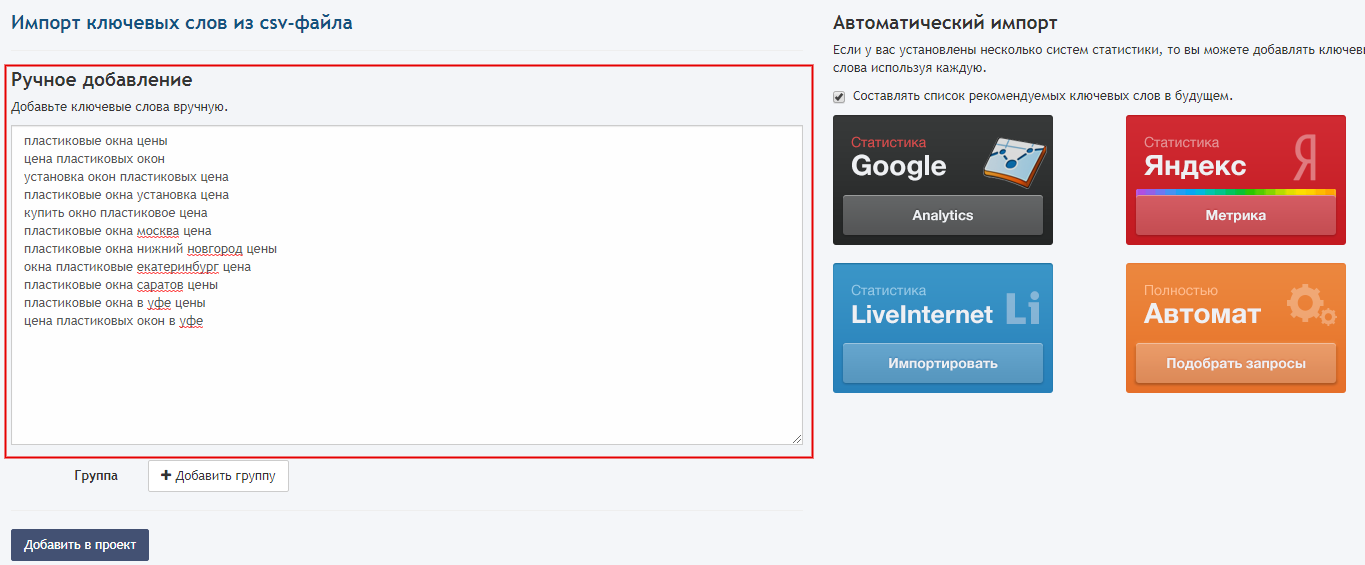Click the LiveInternet "Li" logo icon

point(1022,308)
